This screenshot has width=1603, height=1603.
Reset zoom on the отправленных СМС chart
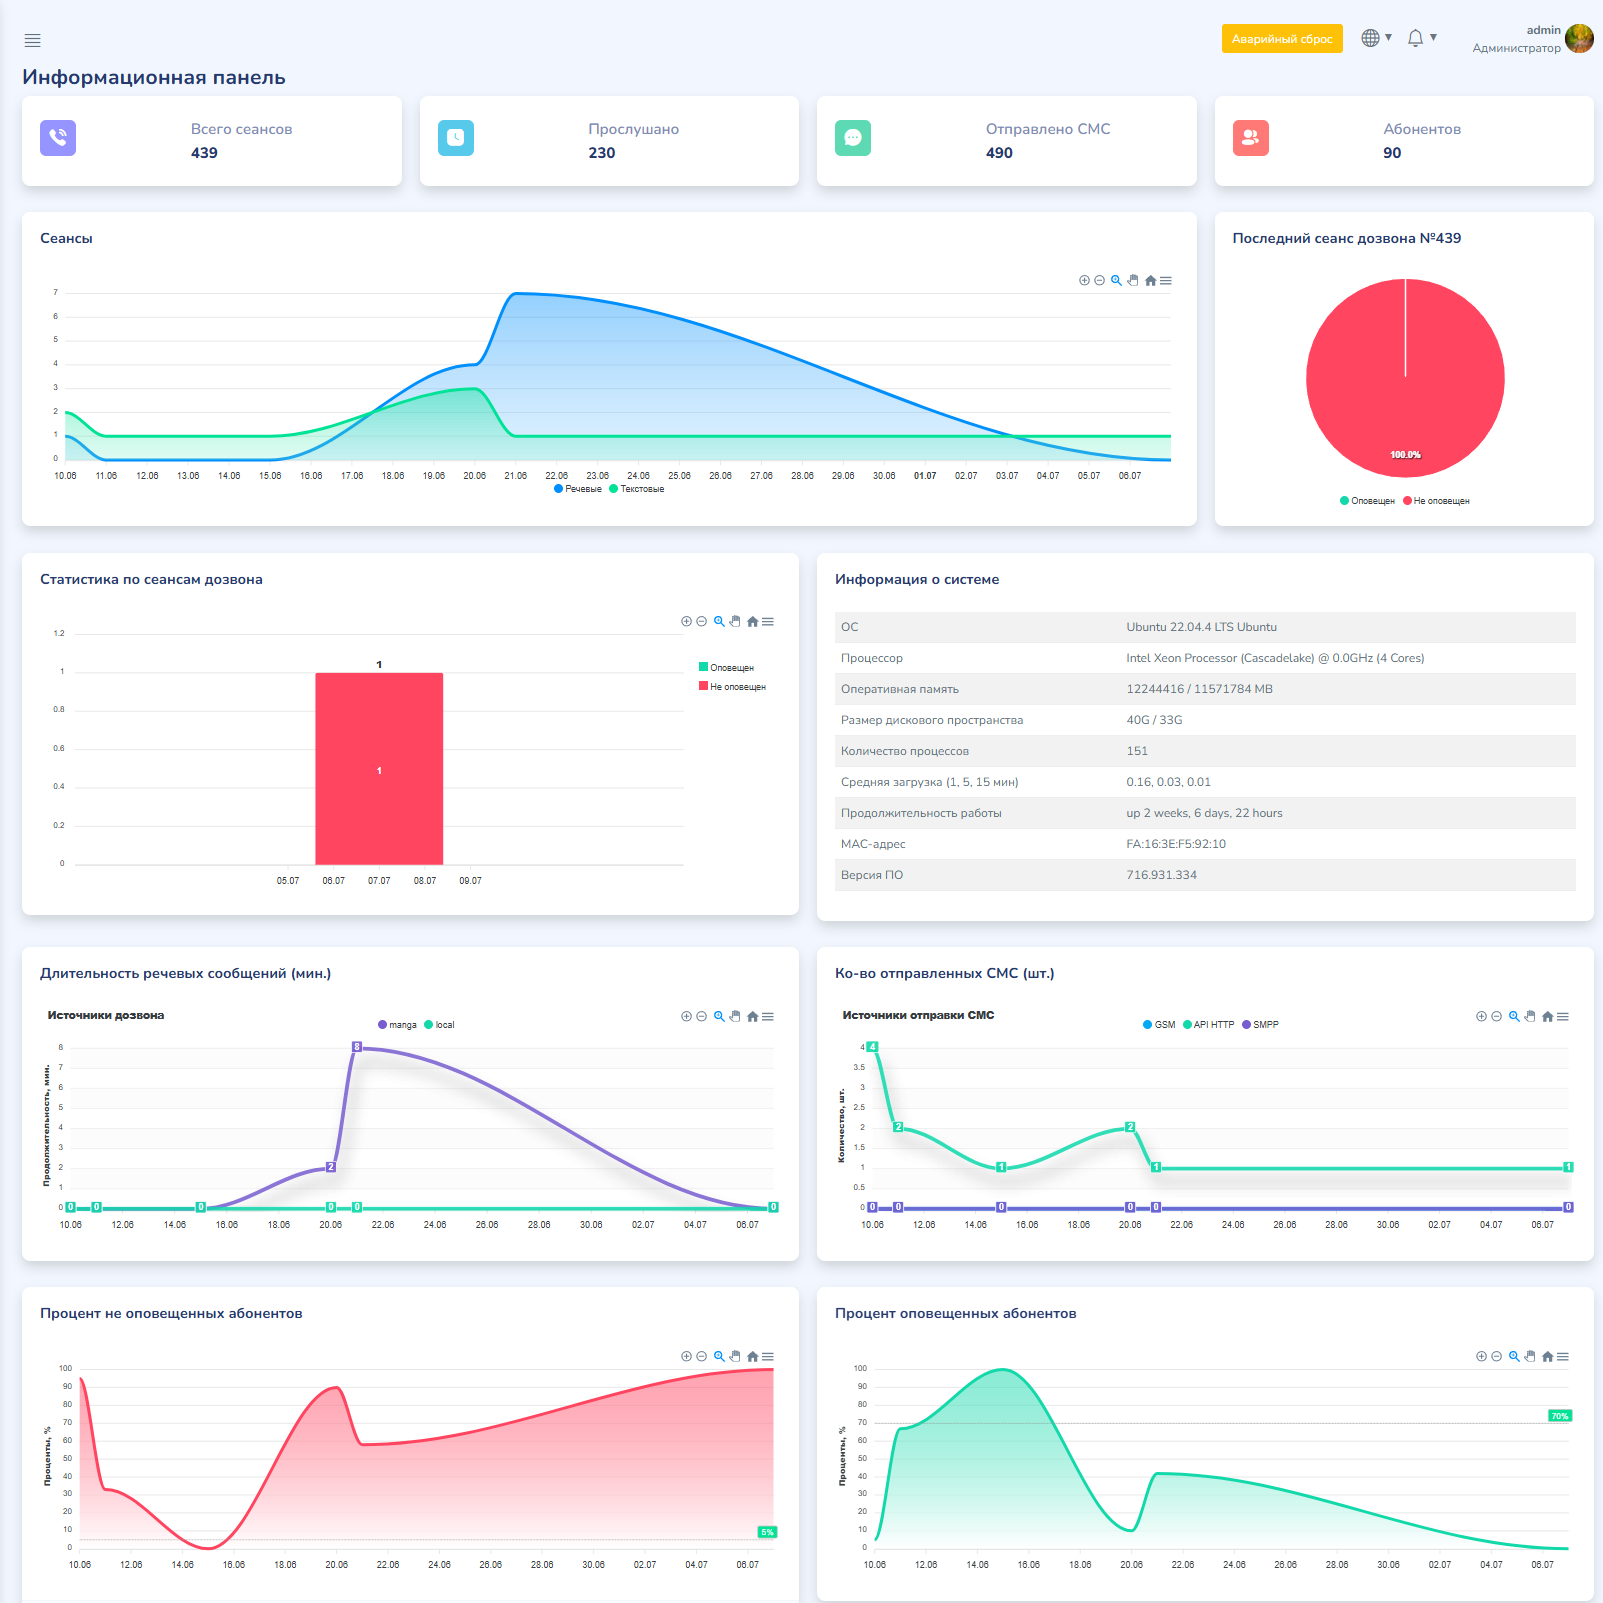1547,1017
